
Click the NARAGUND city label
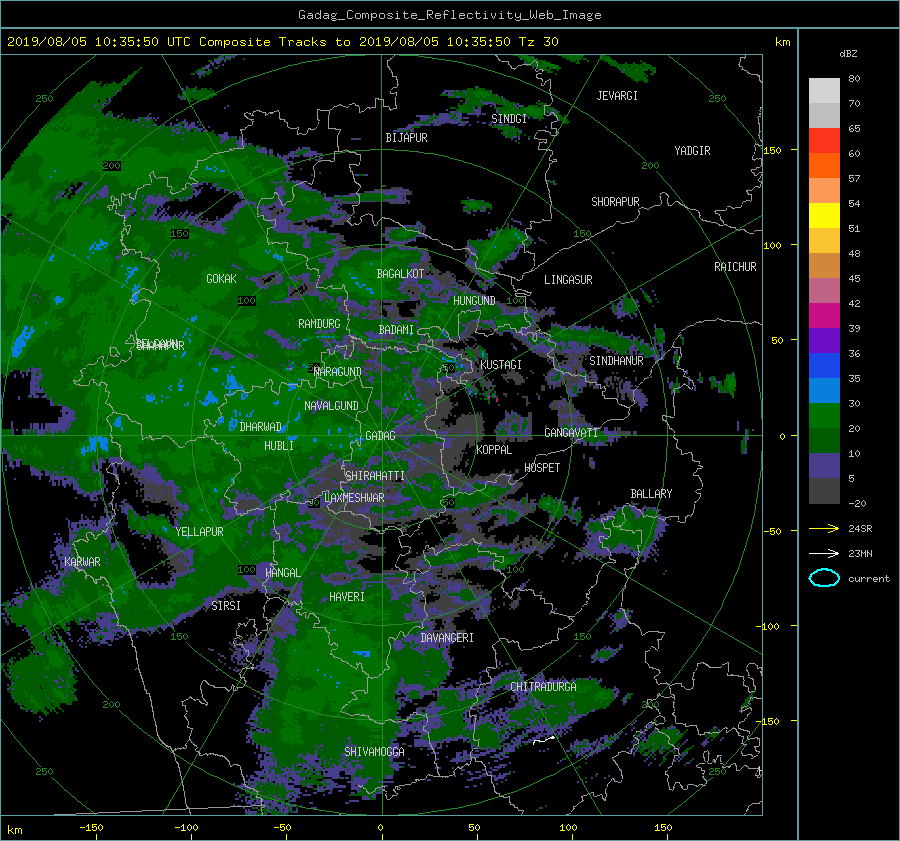click(338, 372)
